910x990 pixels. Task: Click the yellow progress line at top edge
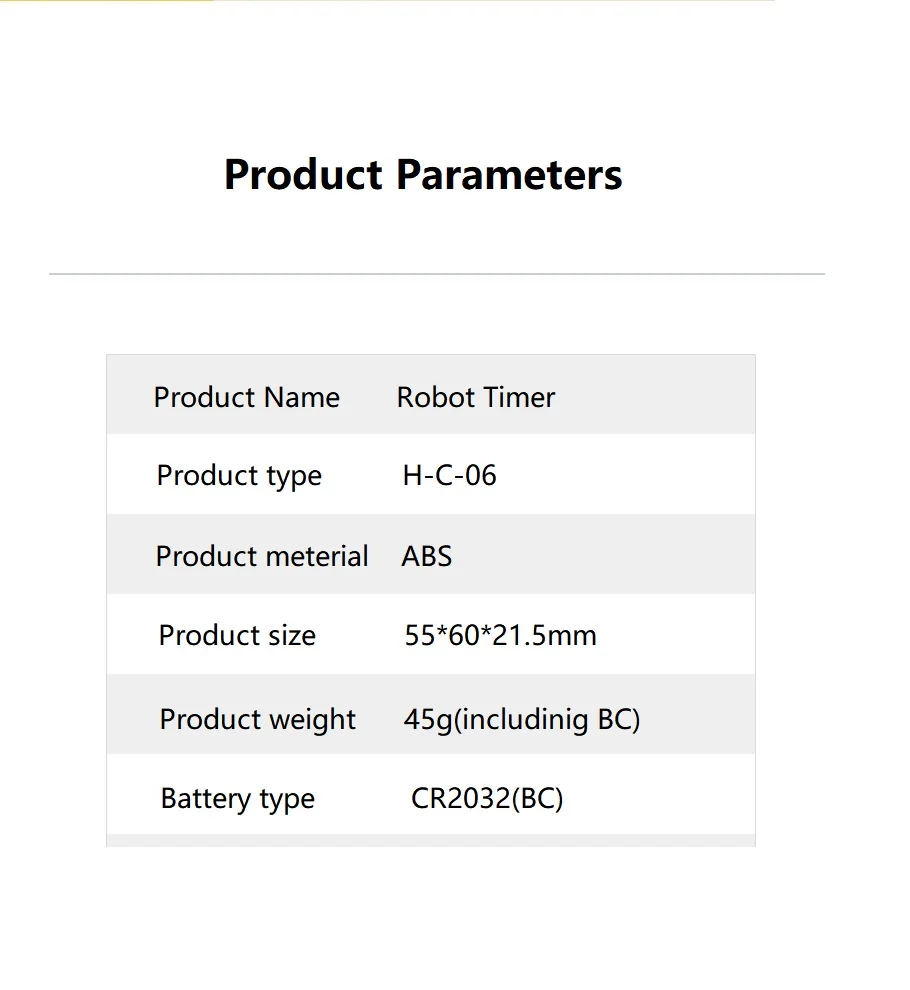click(107, 1)
